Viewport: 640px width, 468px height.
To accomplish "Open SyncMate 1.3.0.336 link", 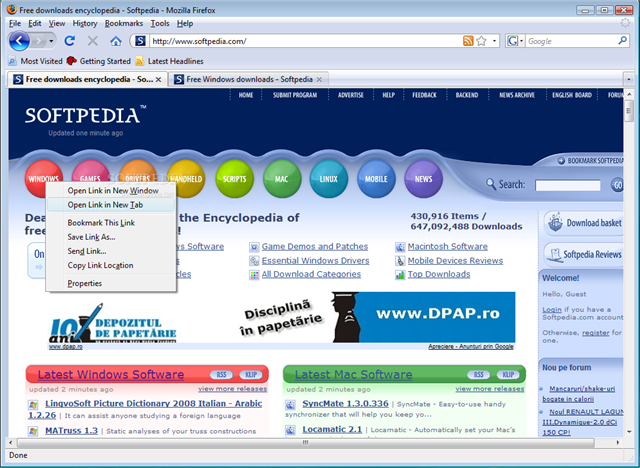I will 345,404.
